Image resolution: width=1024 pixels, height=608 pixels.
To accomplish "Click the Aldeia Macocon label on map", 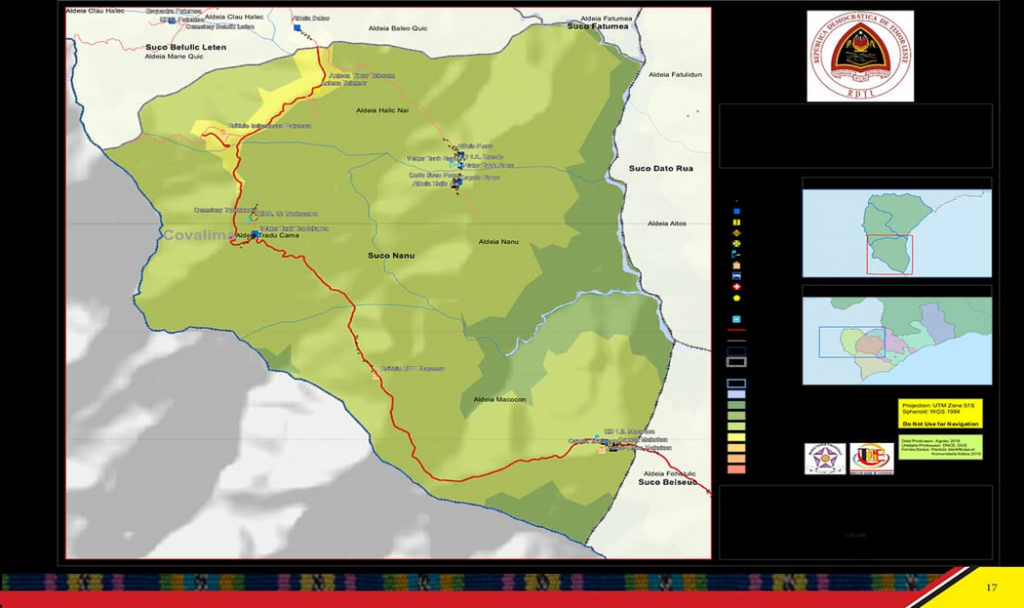I will coord(500,400).
